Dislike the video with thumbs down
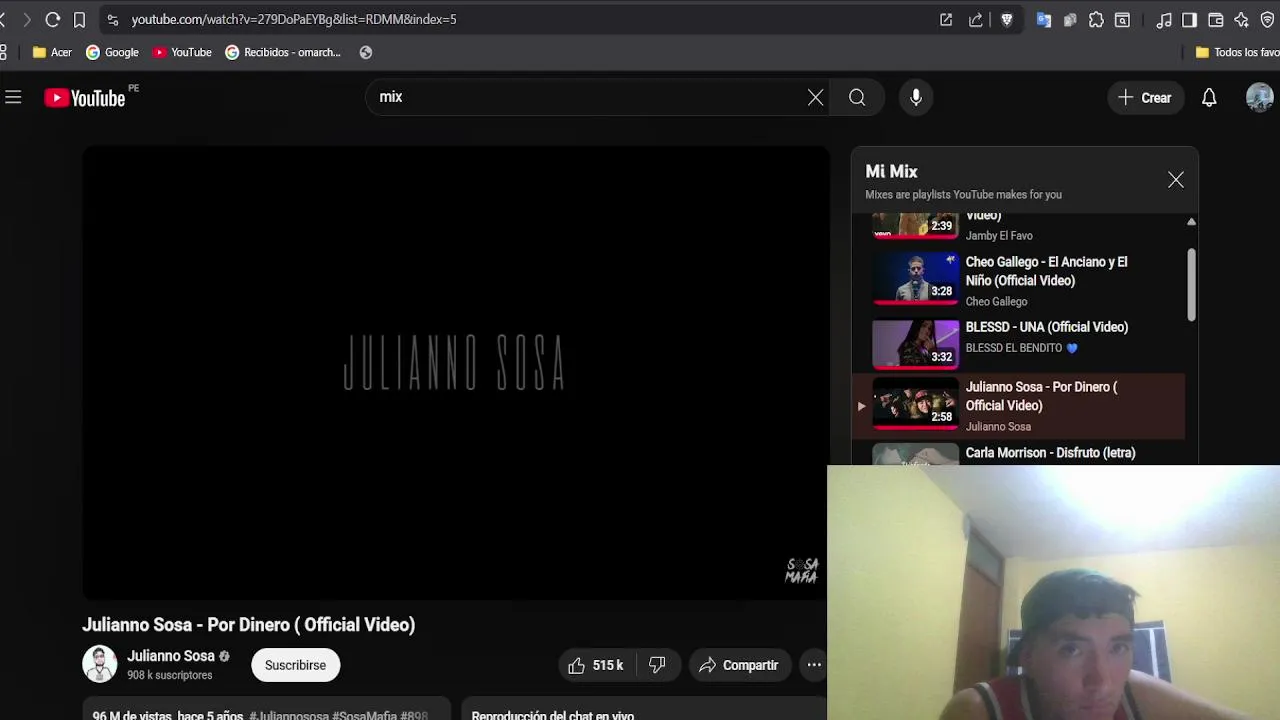This screenshot has height=720, width=1280. (657, 665)
